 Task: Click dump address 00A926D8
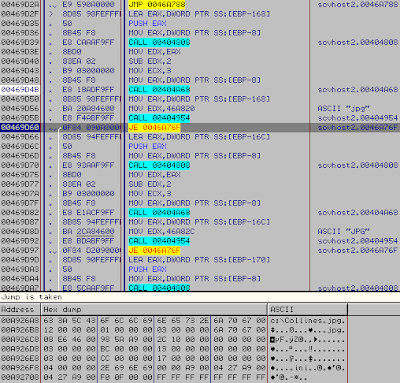click(x=20, y=349)
